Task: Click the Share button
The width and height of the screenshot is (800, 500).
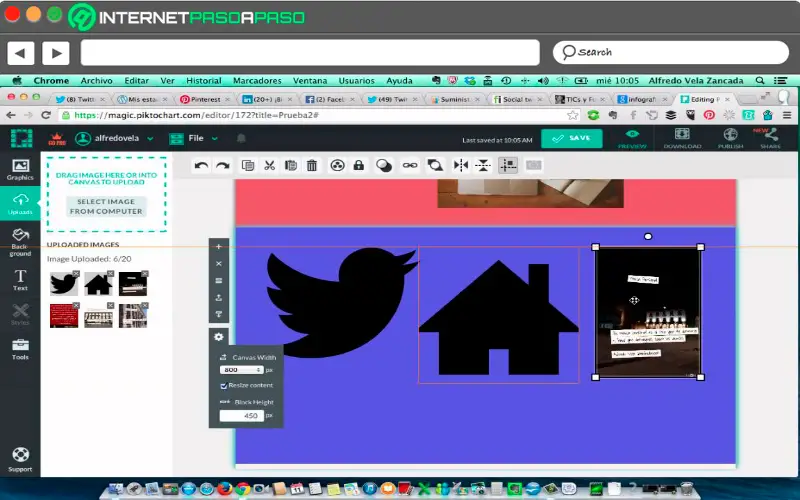Action: 770,139
